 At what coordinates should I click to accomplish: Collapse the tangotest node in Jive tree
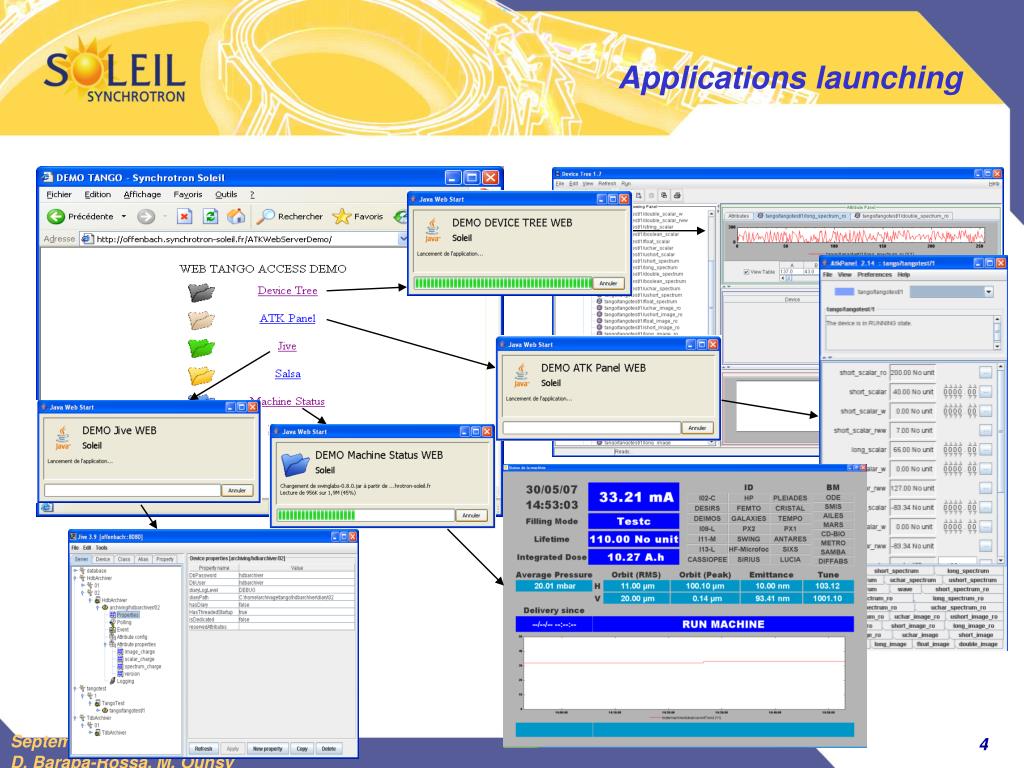click(x=75, y=688)
